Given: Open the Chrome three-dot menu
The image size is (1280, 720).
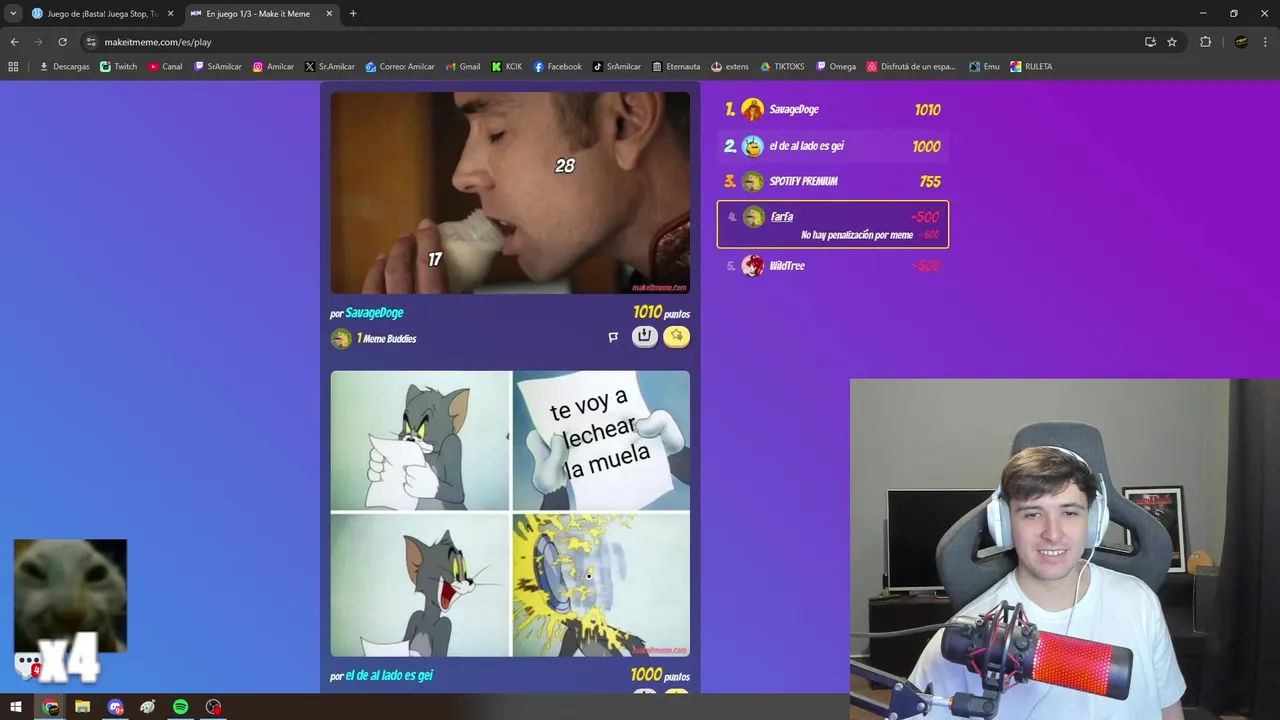Looking at the screenshot, I should point(1266,42).
